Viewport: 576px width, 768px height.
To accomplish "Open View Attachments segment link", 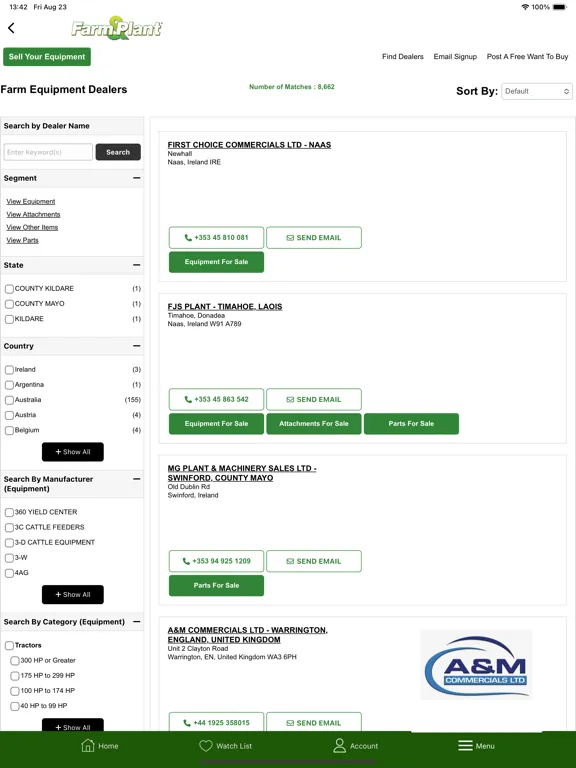I will (x=33, y=215).
